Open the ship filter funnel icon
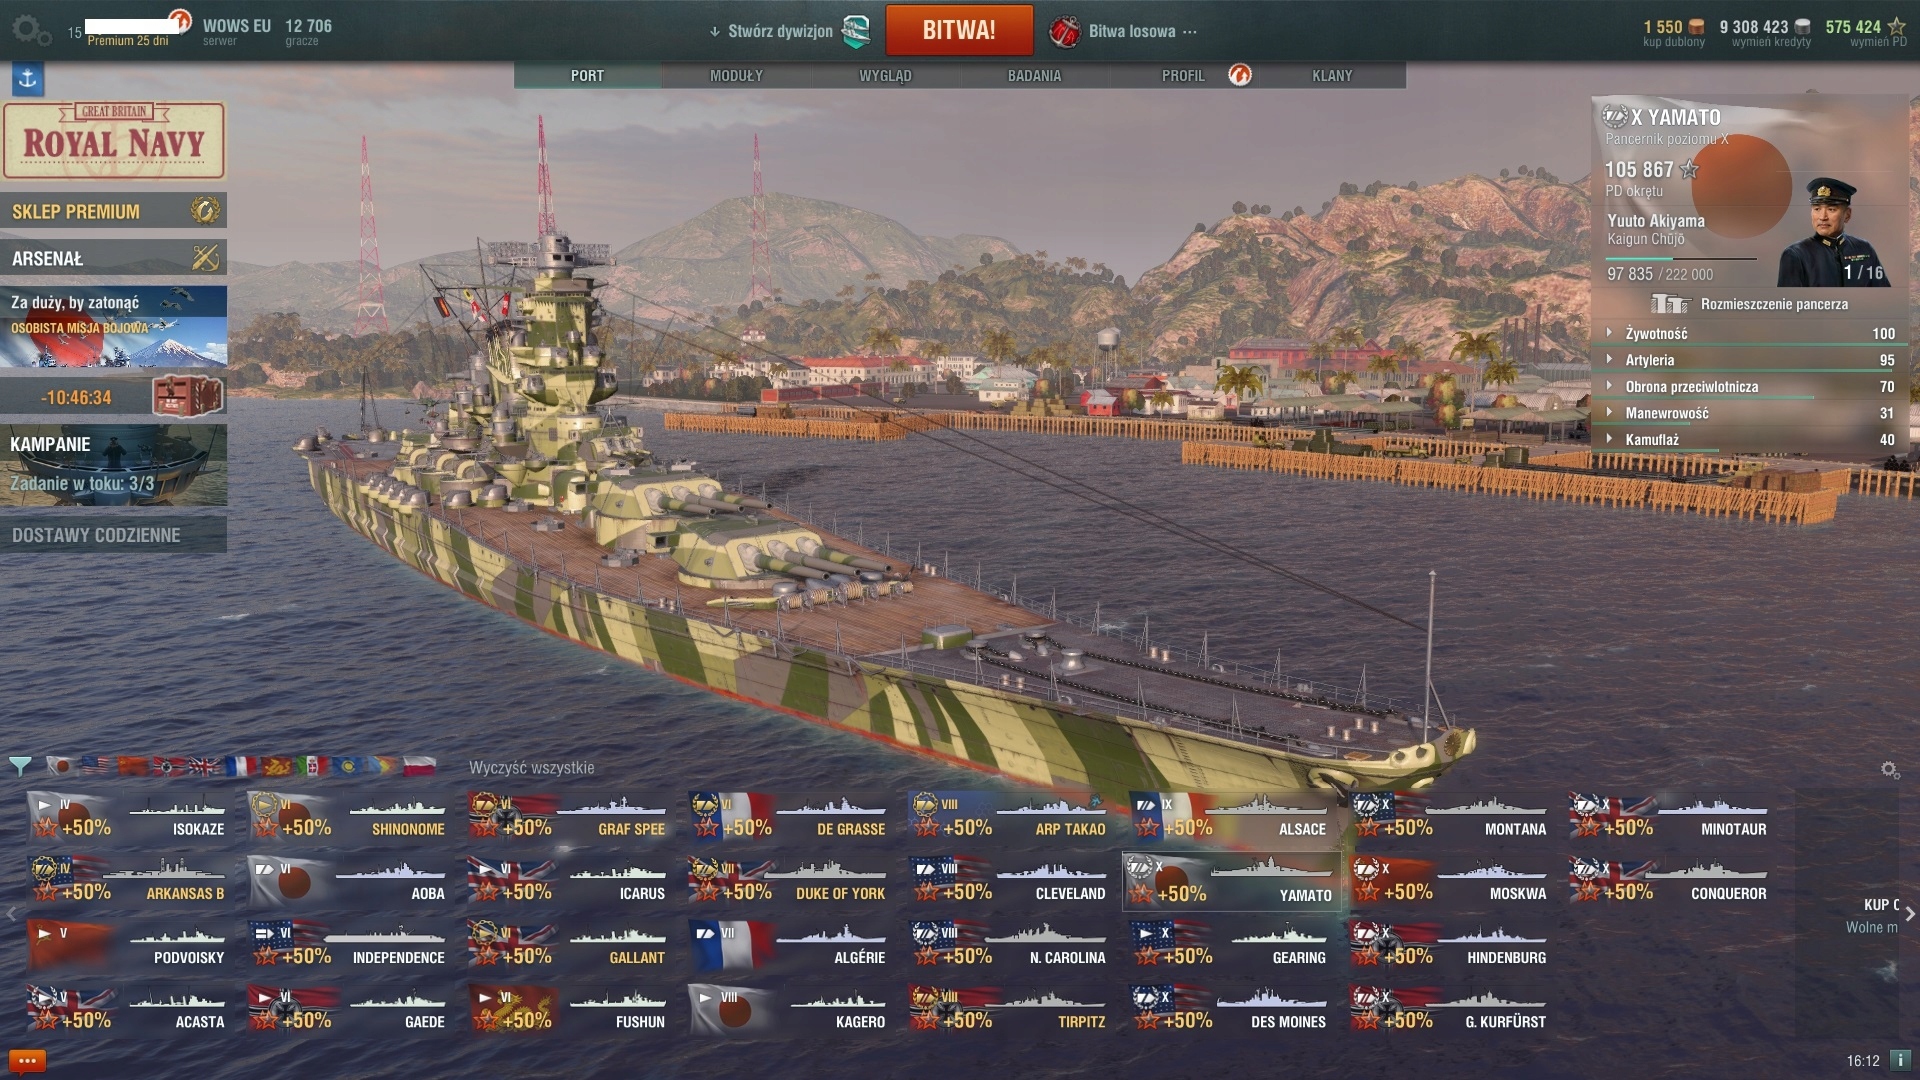The width and height of the screenshot is (1920, 1080). tap(20, 767)
